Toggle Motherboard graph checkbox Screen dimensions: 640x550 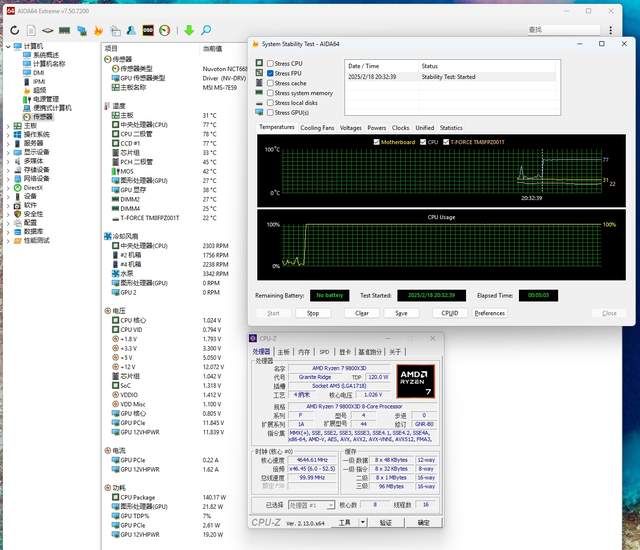point(376,142)
